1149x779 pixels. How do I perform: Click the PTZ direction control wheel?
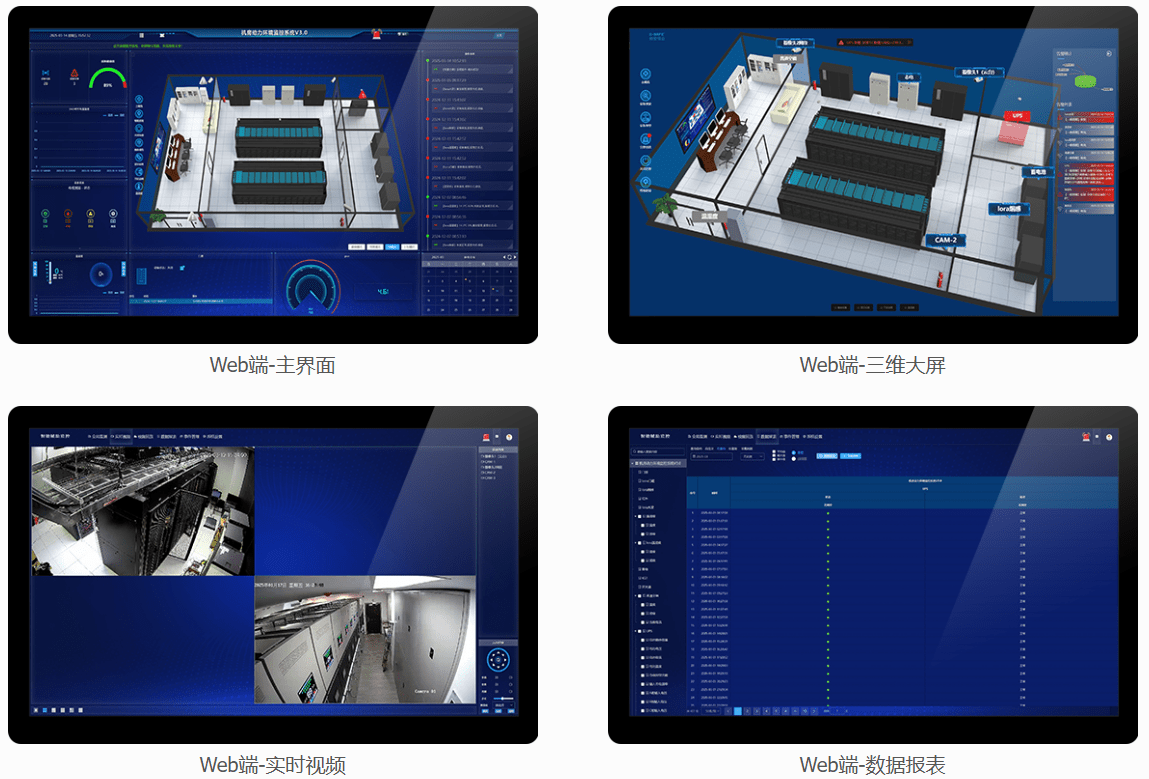coord(497,660)
